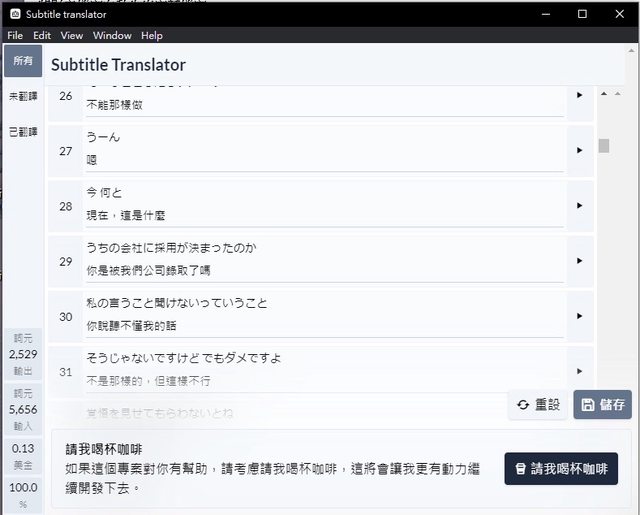Screen dimensions: 640x515
Task: Click the 重設 reset button
Action: pos(538,405)
